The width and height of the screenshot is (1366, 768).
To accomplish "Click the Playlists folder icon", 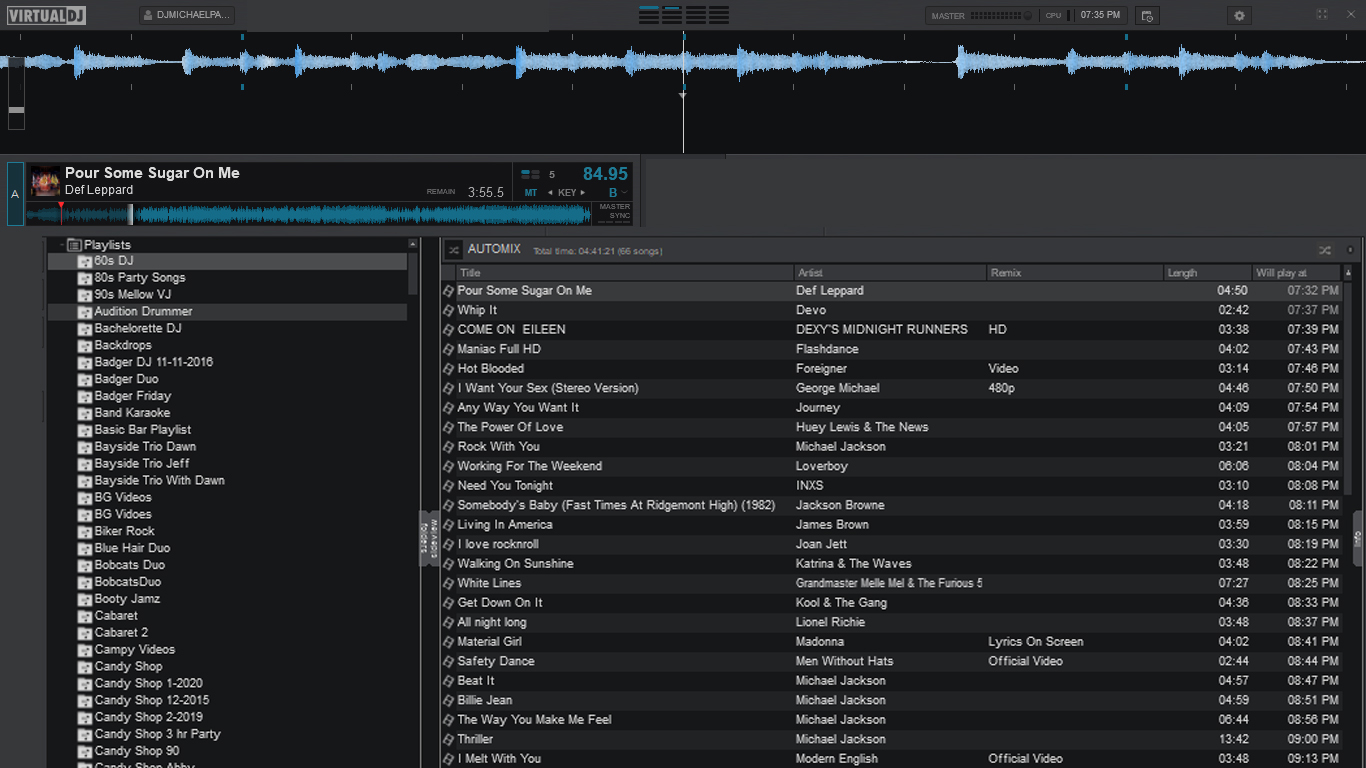I will [x=75, y=245].
